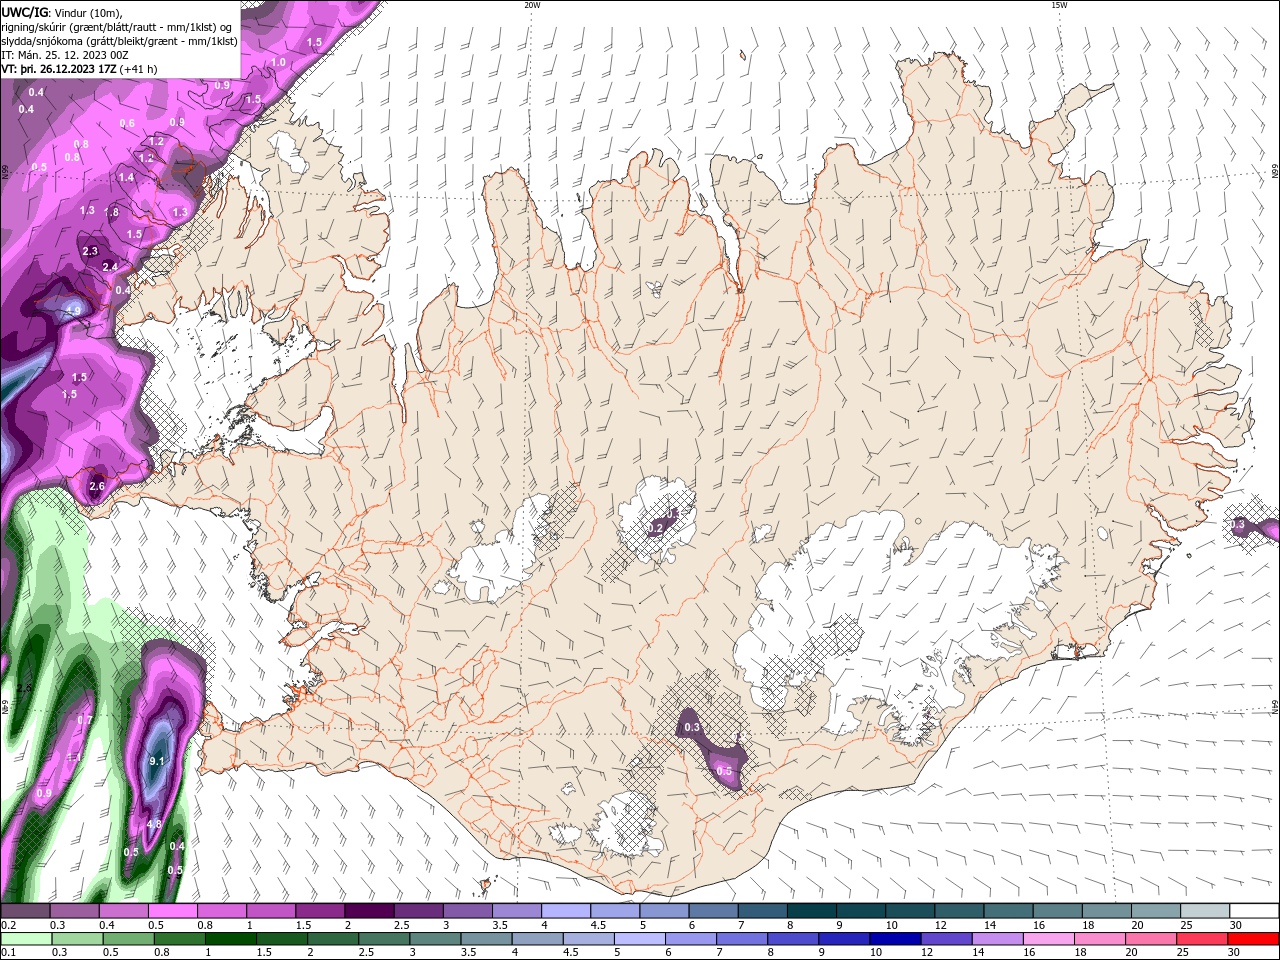1280x960 pixels.
Task: Click the pale green first swatch of rain legend
Action: point(26,939)
